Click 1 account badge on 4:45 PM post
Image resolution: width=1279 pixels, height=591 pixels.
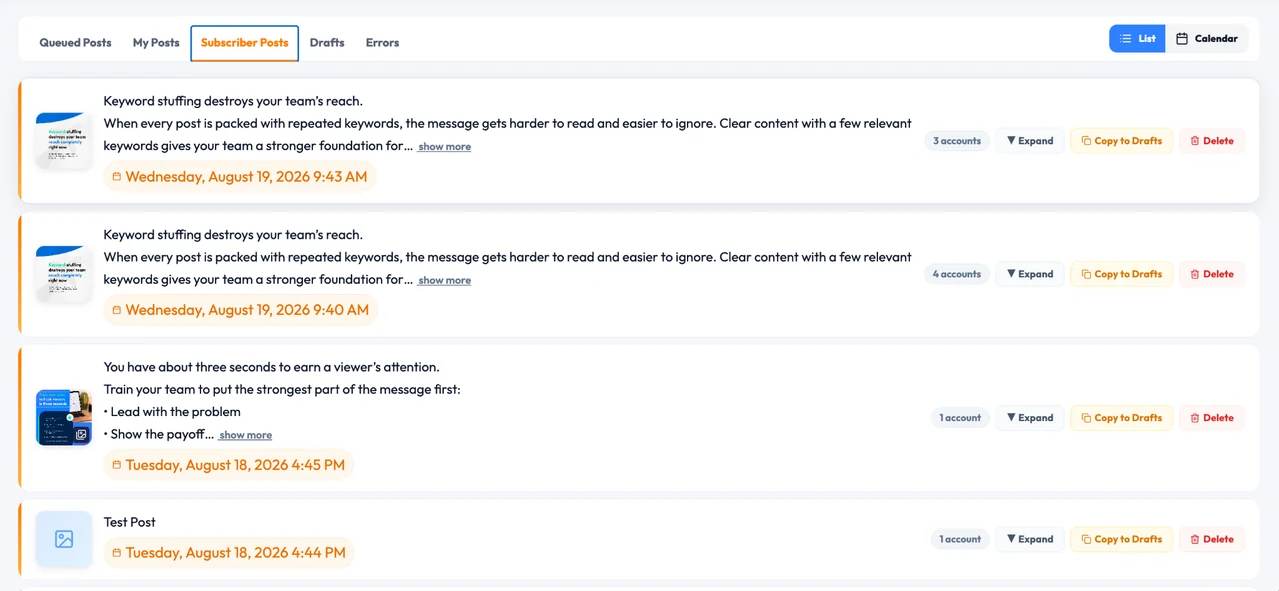(x=960, y=418)
